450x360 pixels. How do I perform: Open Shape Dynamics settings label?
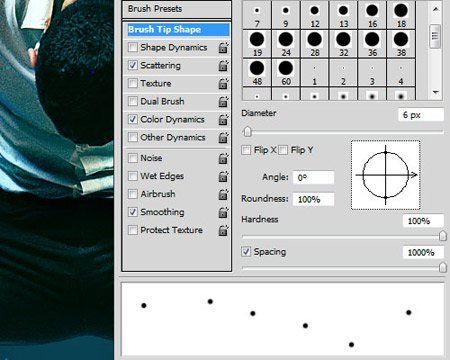coord(174,47)
